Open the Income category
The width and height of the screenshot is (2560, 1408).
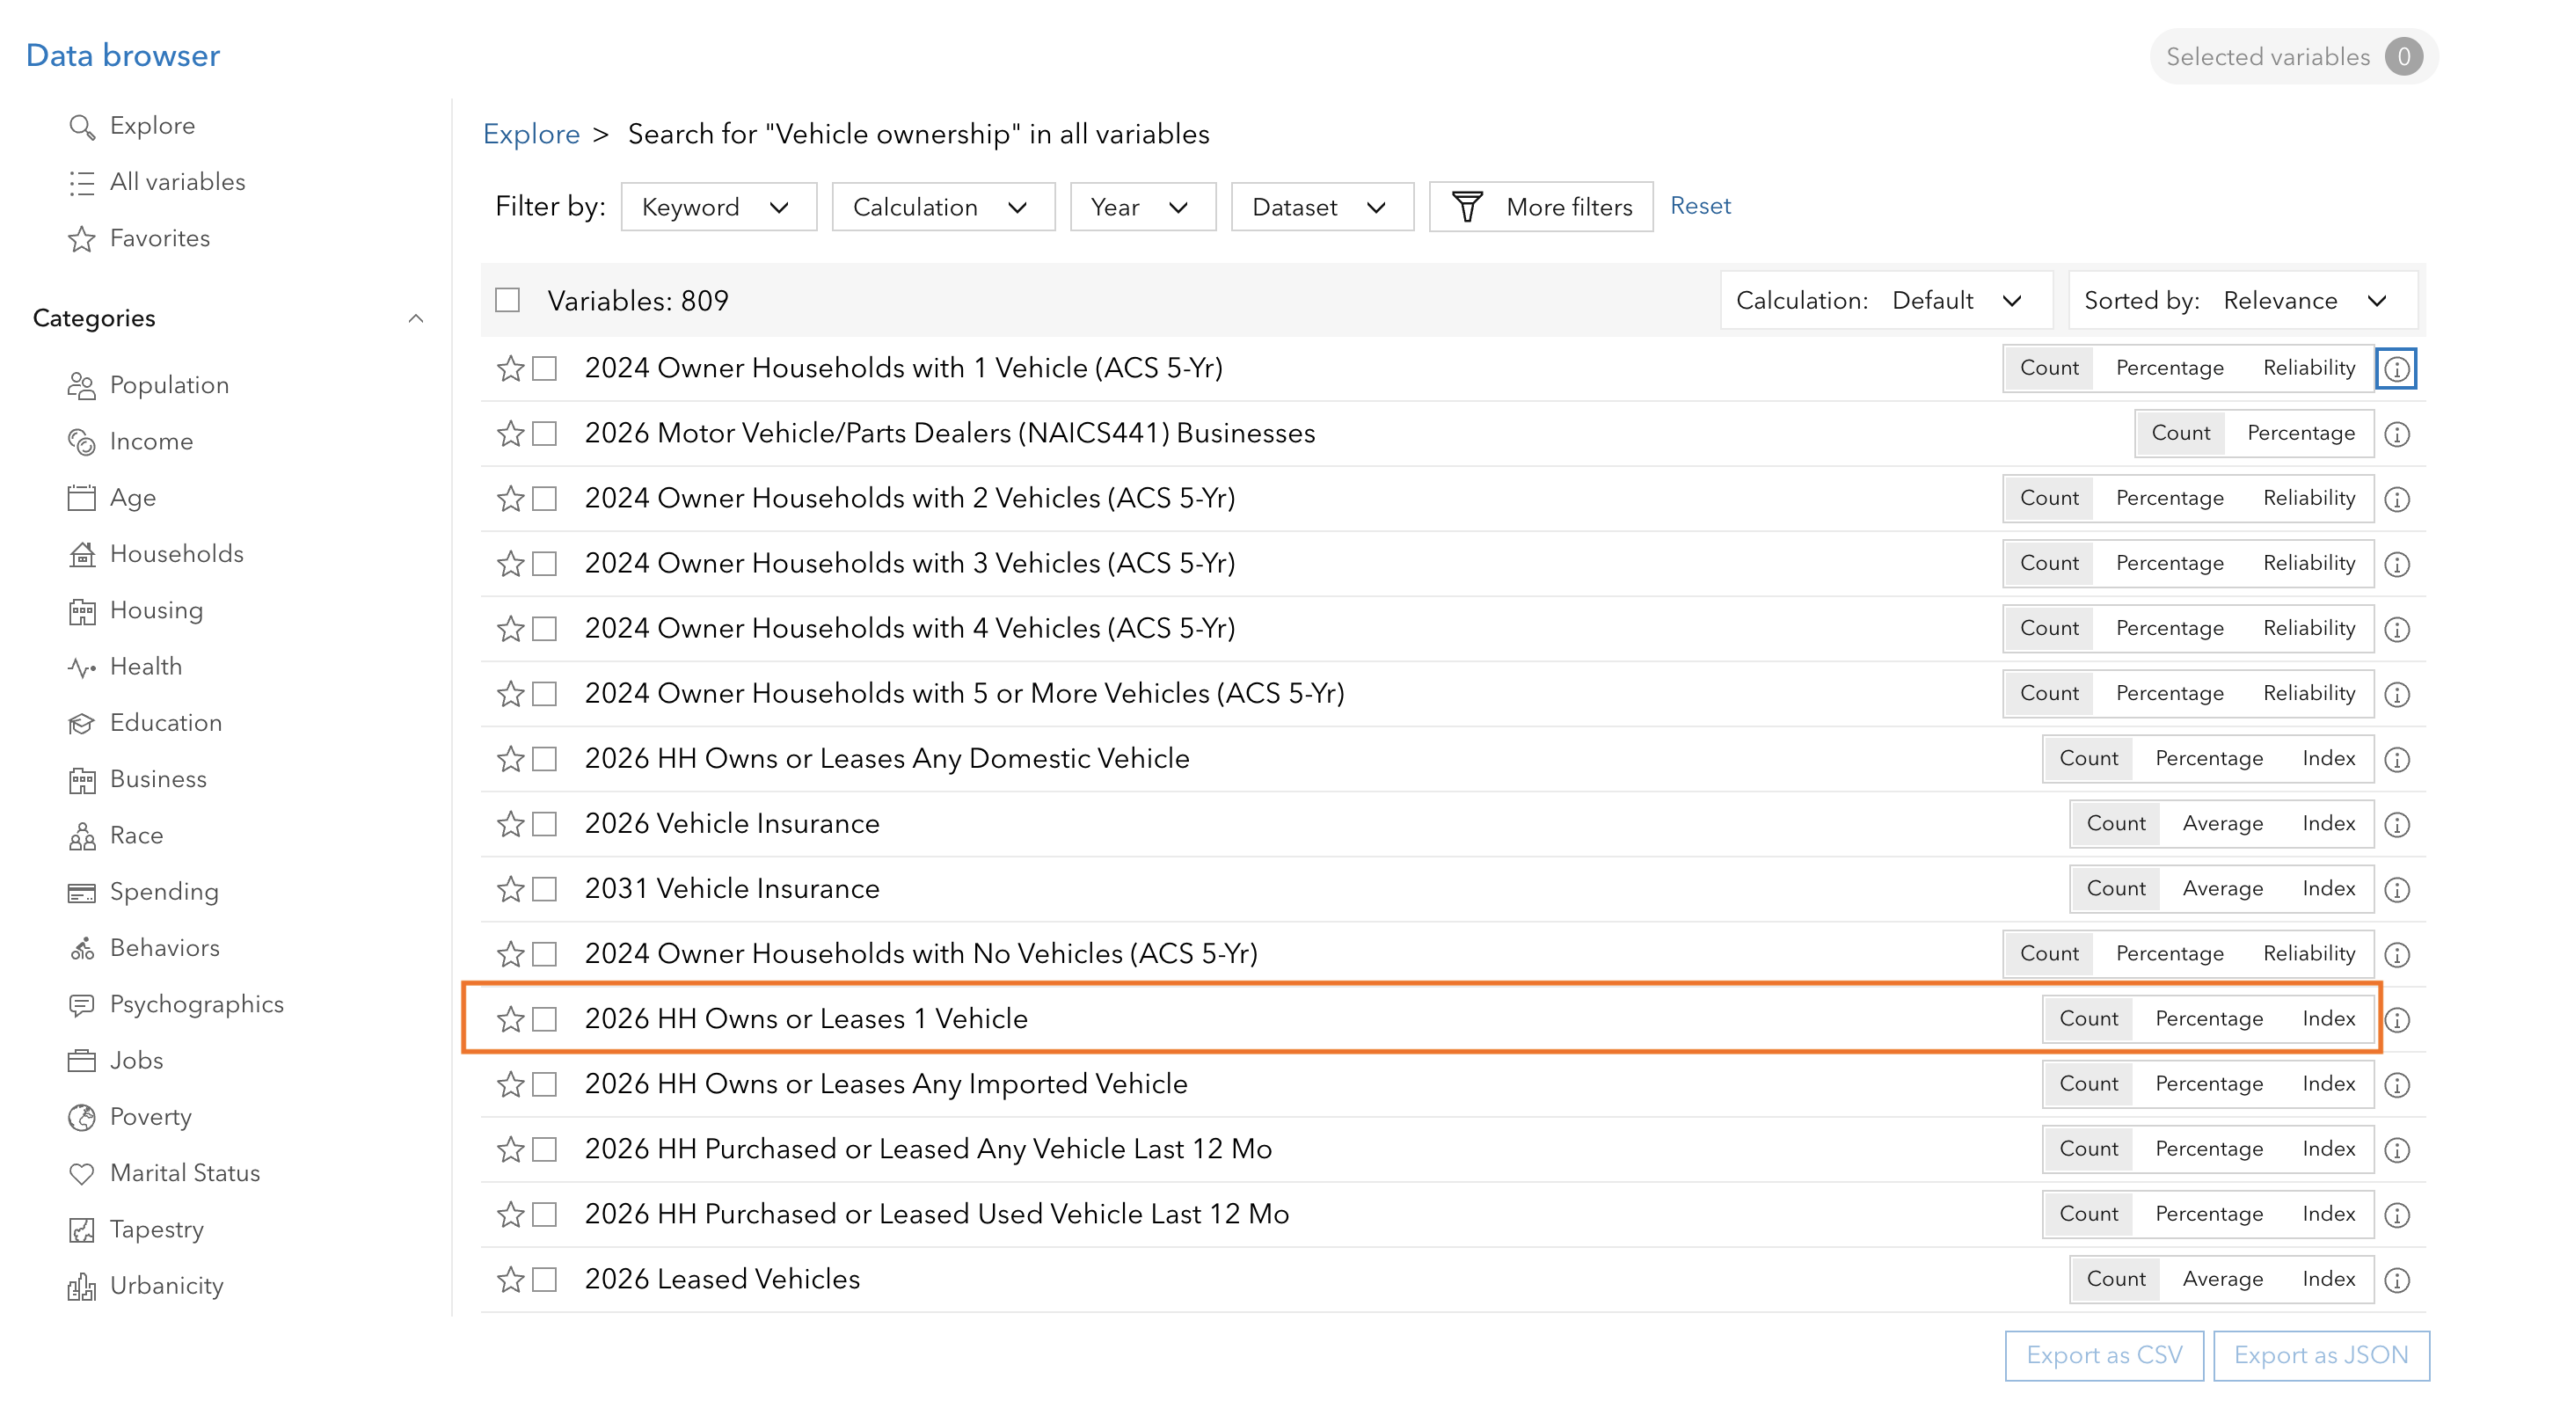[130, 441]
